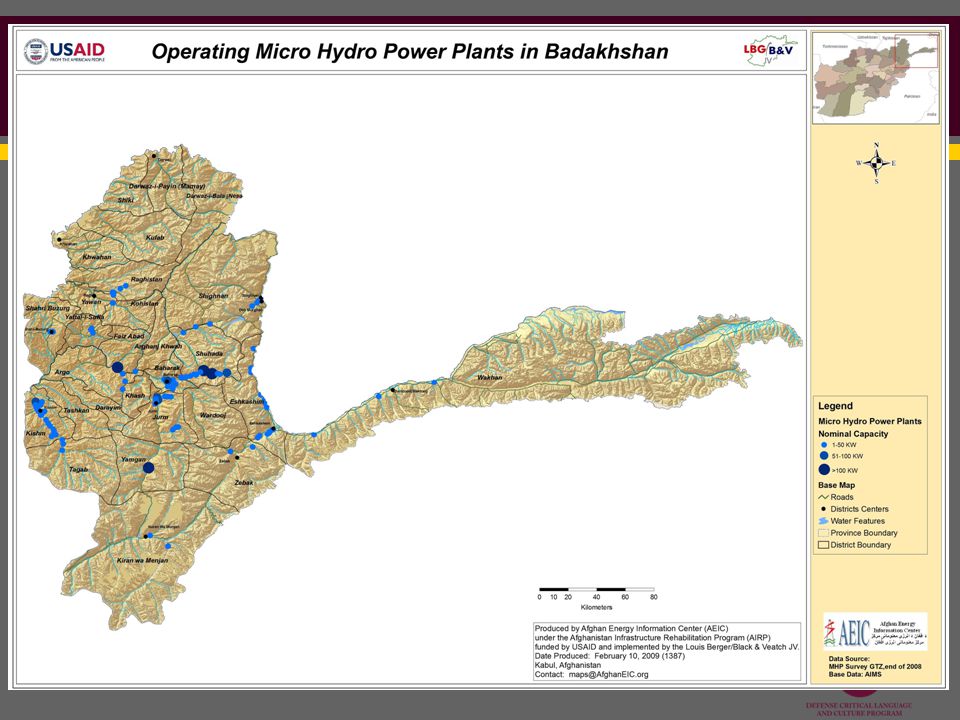The image size is (960, 720).
Task: Select the 1-50 KW legend dot
Action: click(x=823, y=445)
